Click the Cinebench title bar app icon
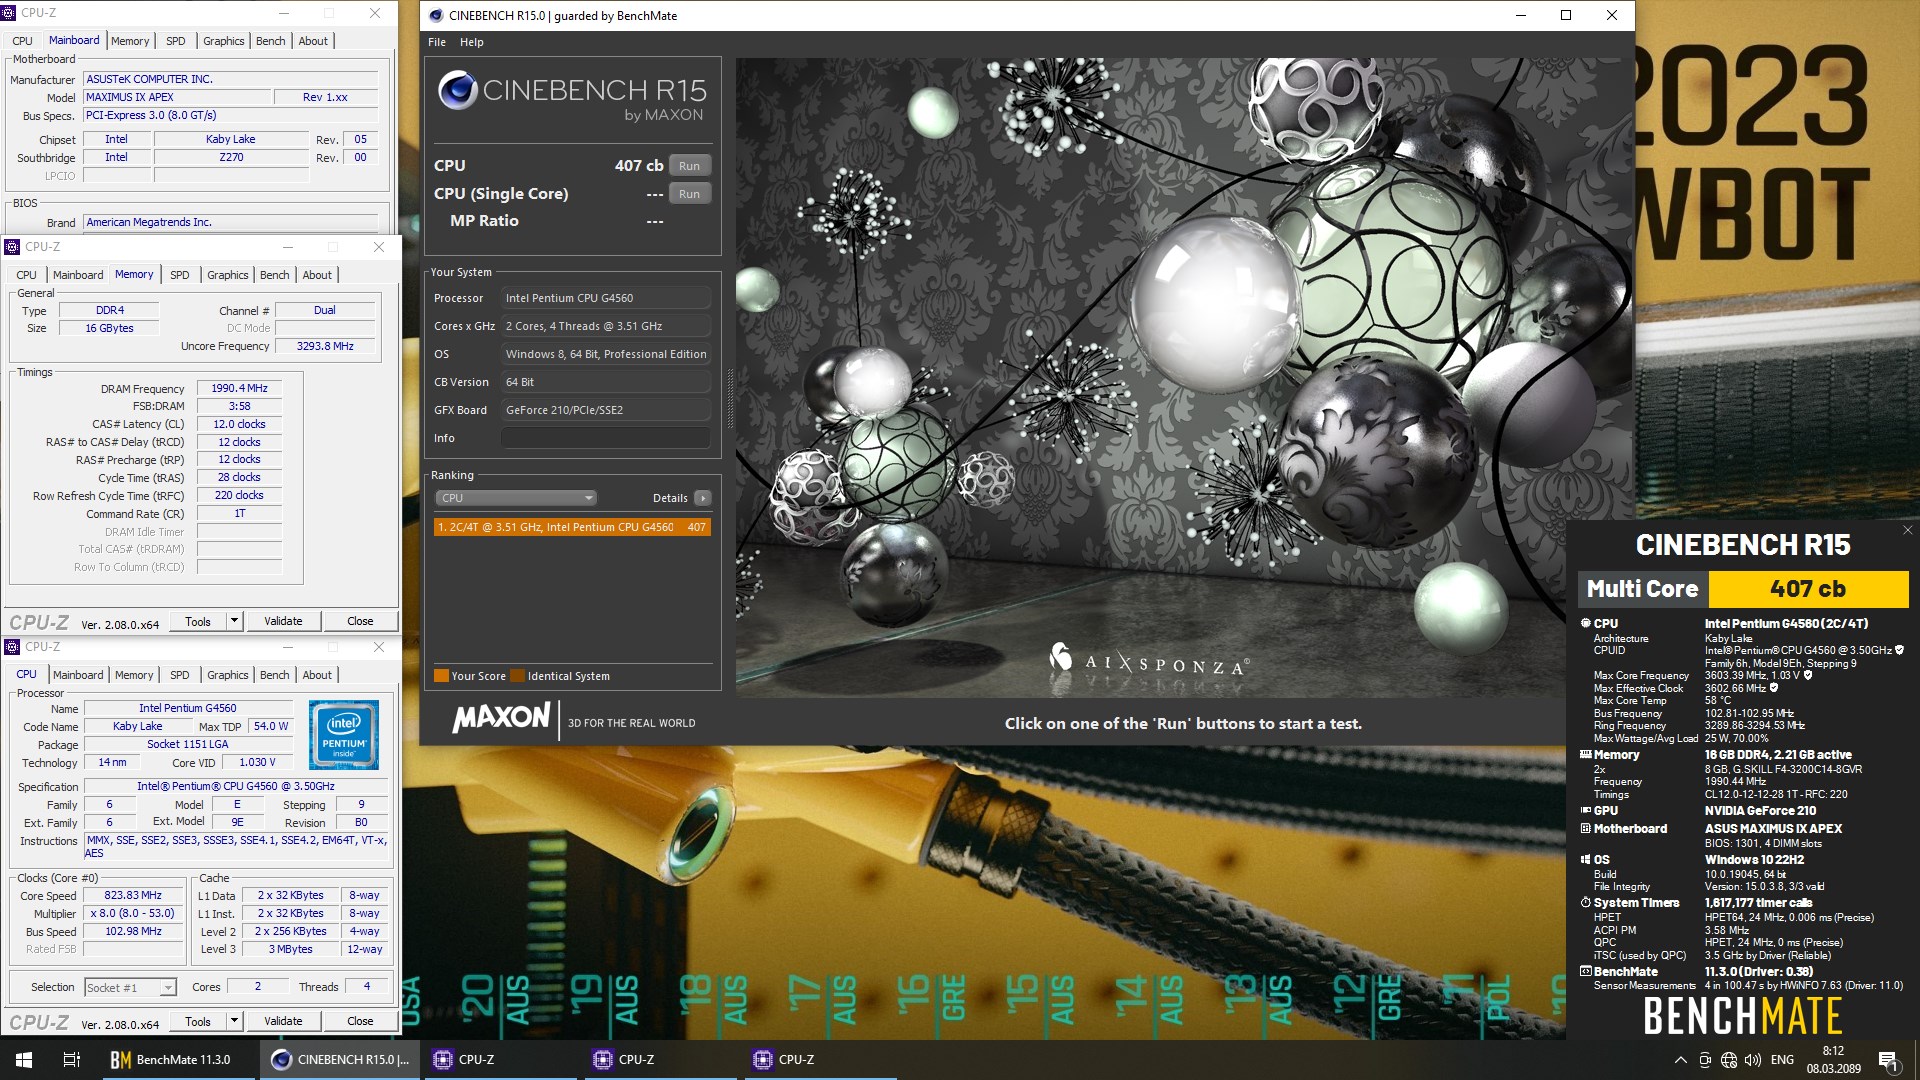The image size is (1920, 1080). (436, 15)
